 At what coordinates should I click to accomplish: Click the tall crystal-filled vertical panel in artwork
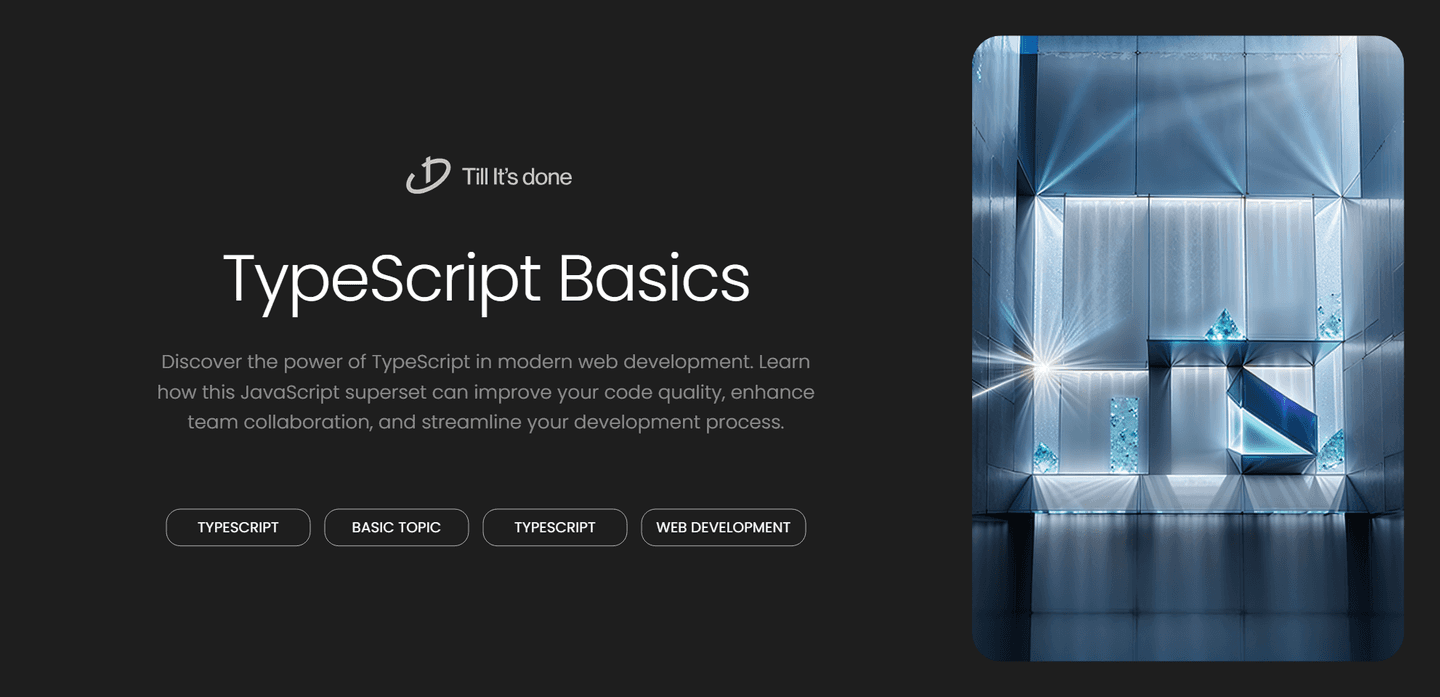pos(1124,432)
